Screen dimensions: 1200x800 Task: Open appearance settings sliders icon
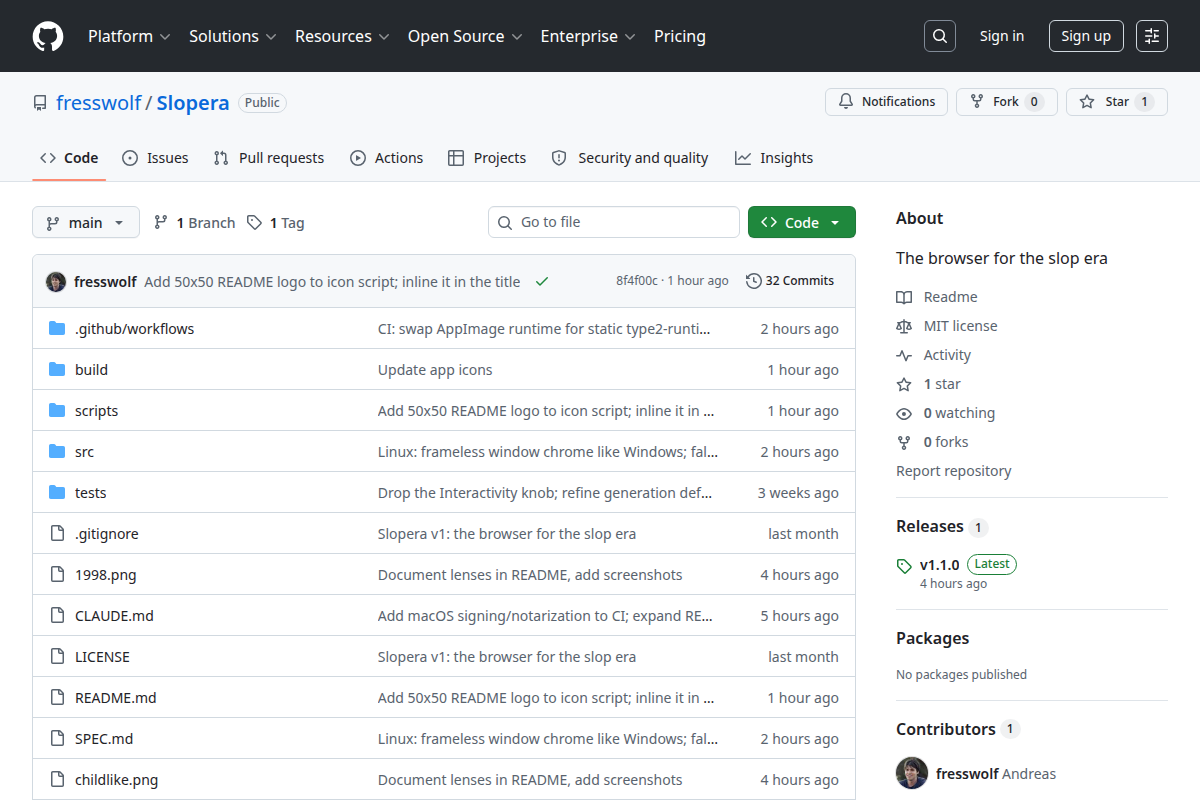tap(1152, 36)
